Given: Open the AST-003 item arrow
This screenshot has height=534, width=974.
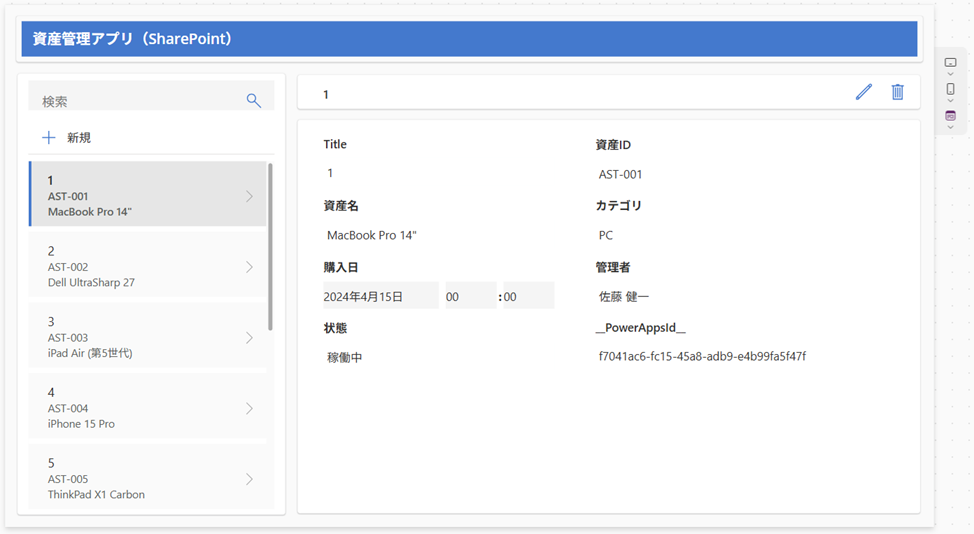Looking at the screenshot, I should (x=249, y=338).
